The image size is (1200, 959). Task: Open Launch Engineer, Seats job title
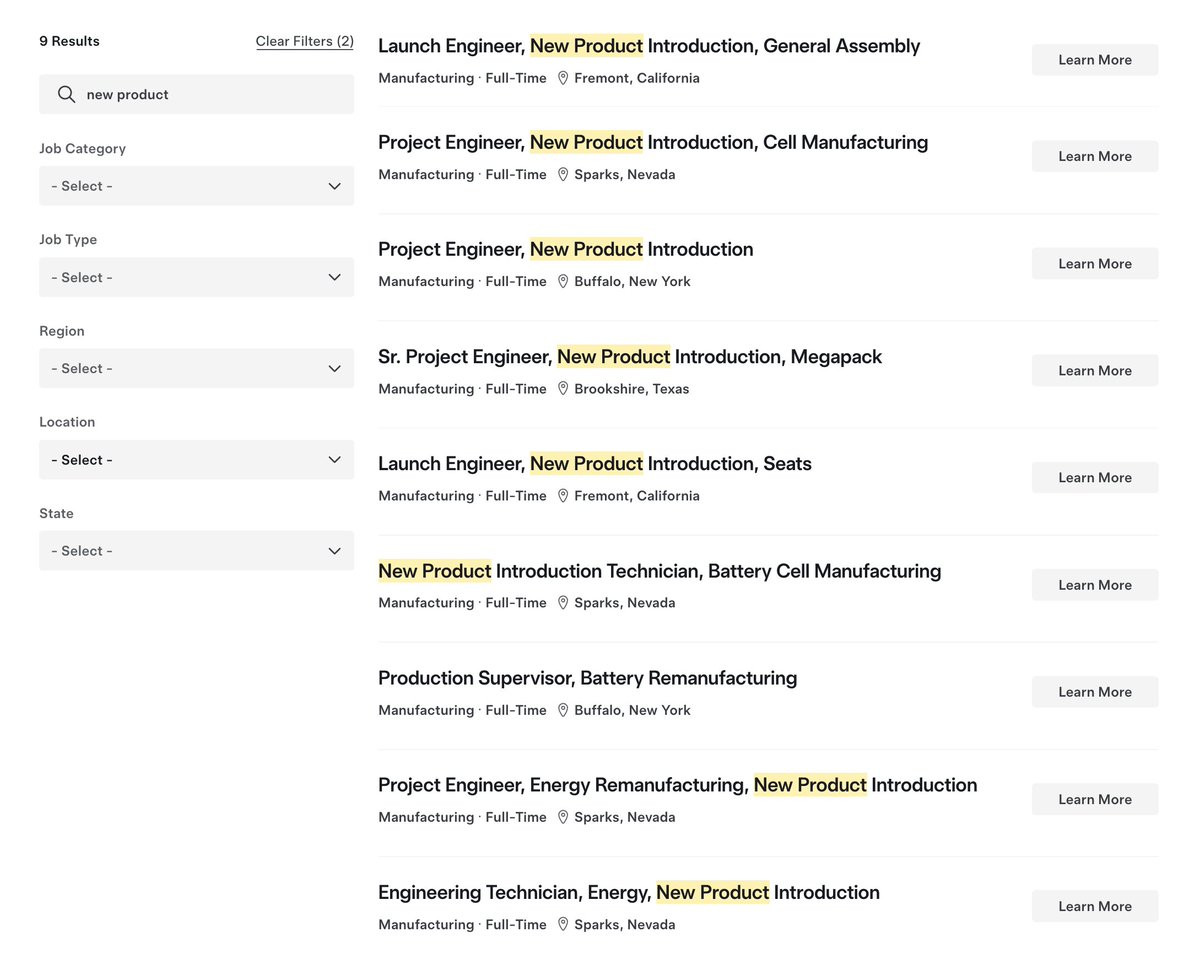(594, 464)
